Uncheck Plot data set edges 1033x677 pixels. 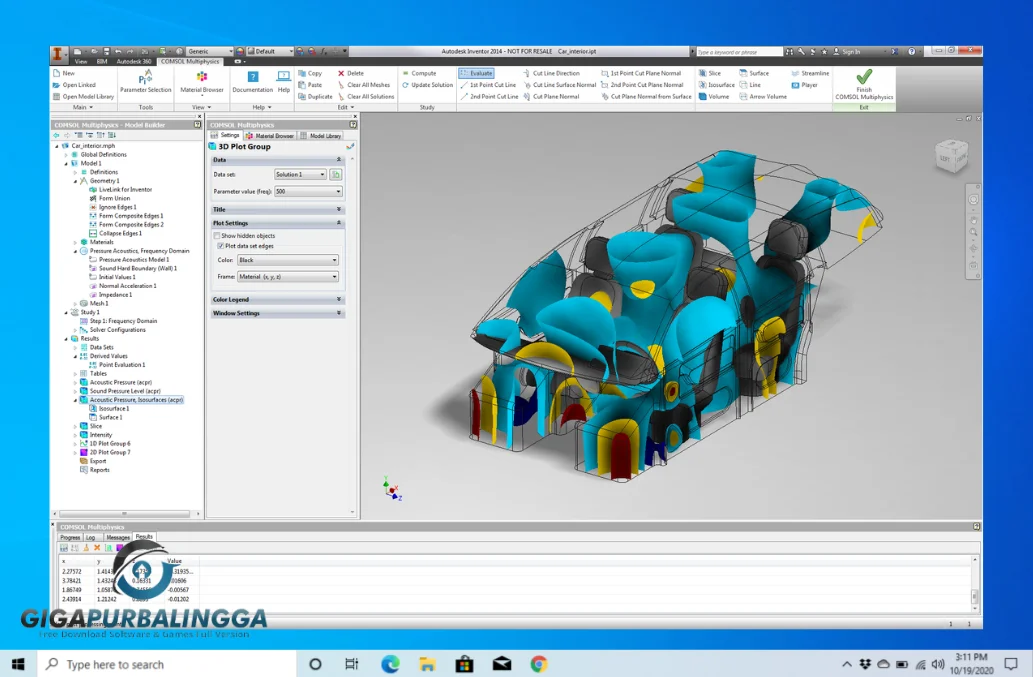coord(221,246)
